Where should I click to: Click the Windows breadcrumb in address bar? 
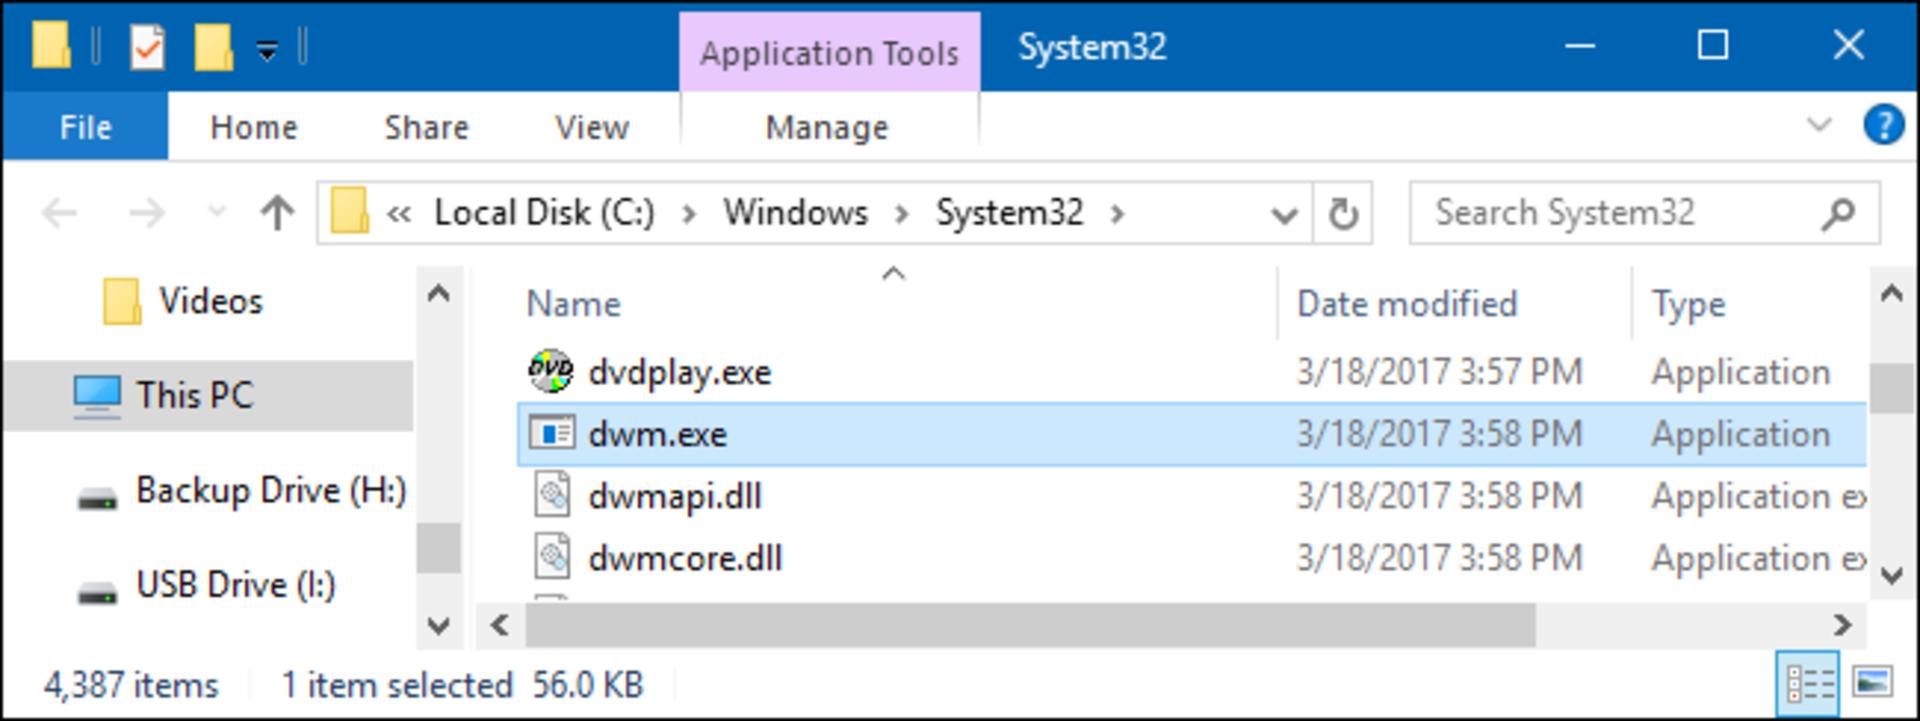(796, 213)
